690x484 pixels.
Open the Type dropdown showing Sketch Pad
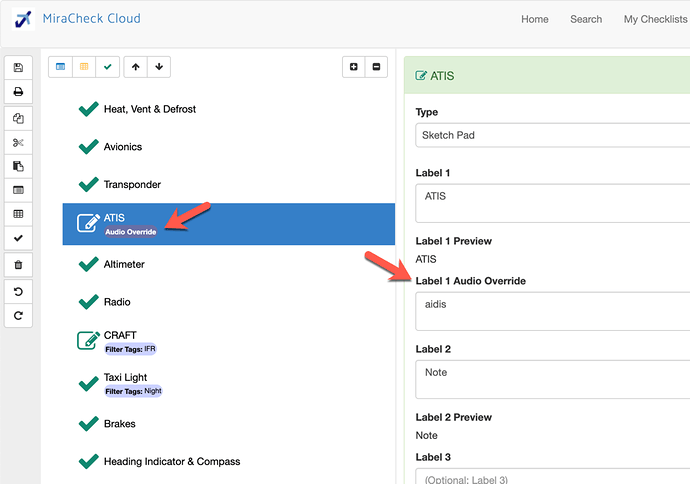(x=553, y=135)
